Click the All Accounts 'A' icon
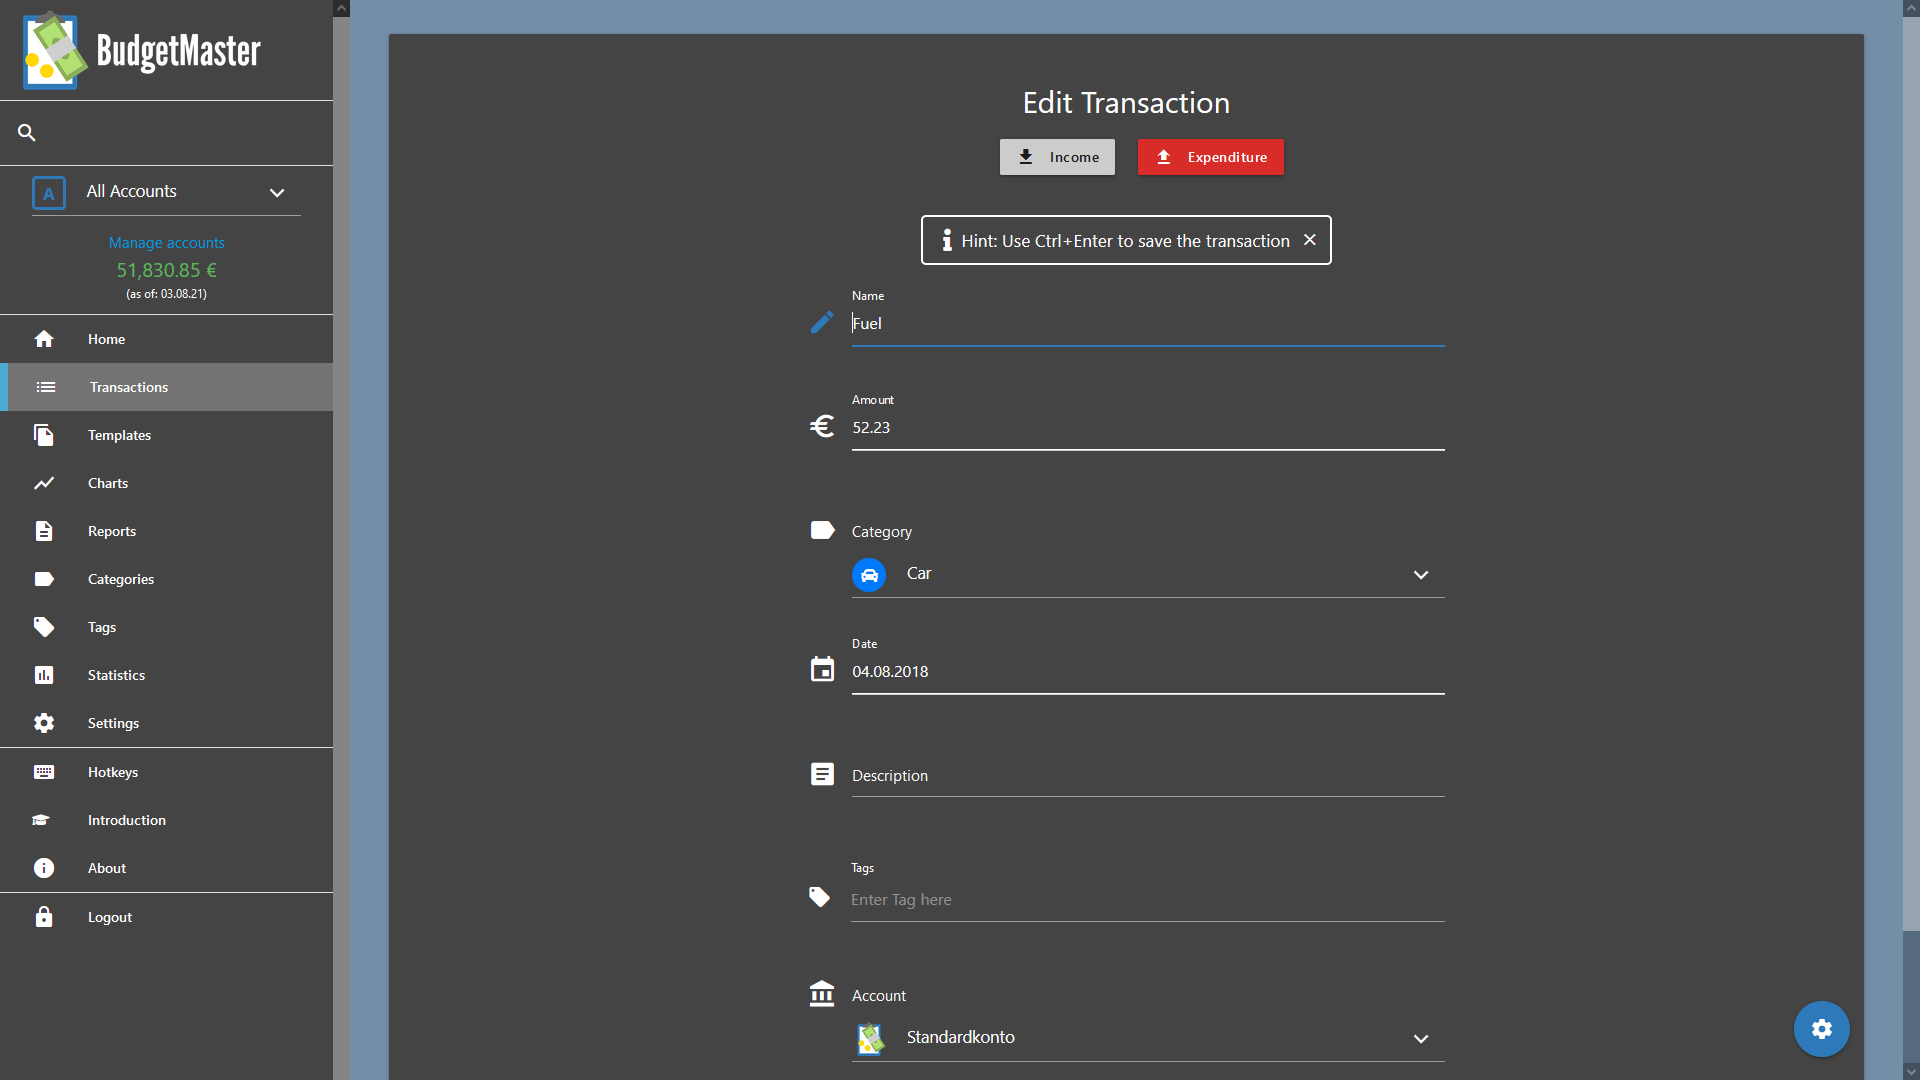 [x=49, y=193]
